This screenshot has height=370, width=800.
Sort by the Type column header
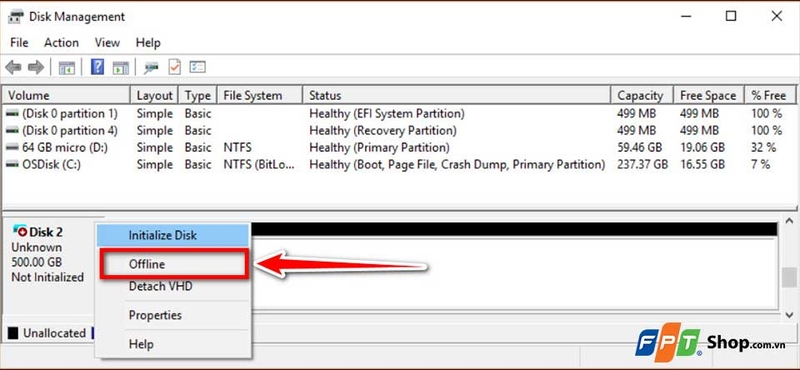point(197,95)
